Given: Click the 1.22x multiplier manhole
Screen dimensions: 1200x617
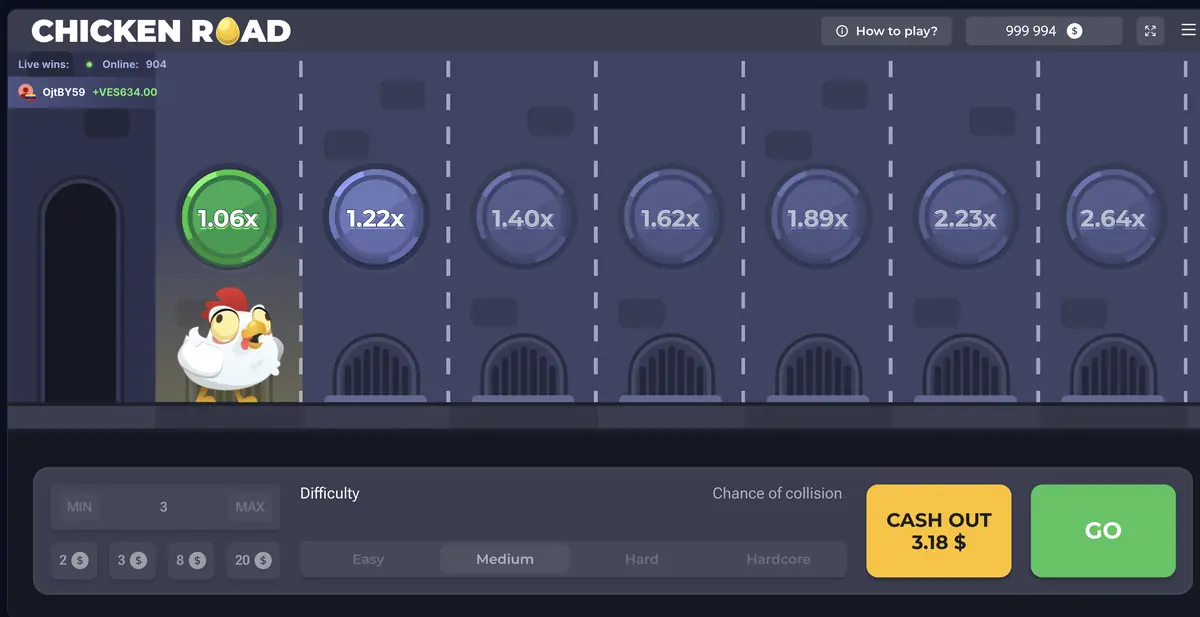Looking at the screenshot, I should [375, 218].
